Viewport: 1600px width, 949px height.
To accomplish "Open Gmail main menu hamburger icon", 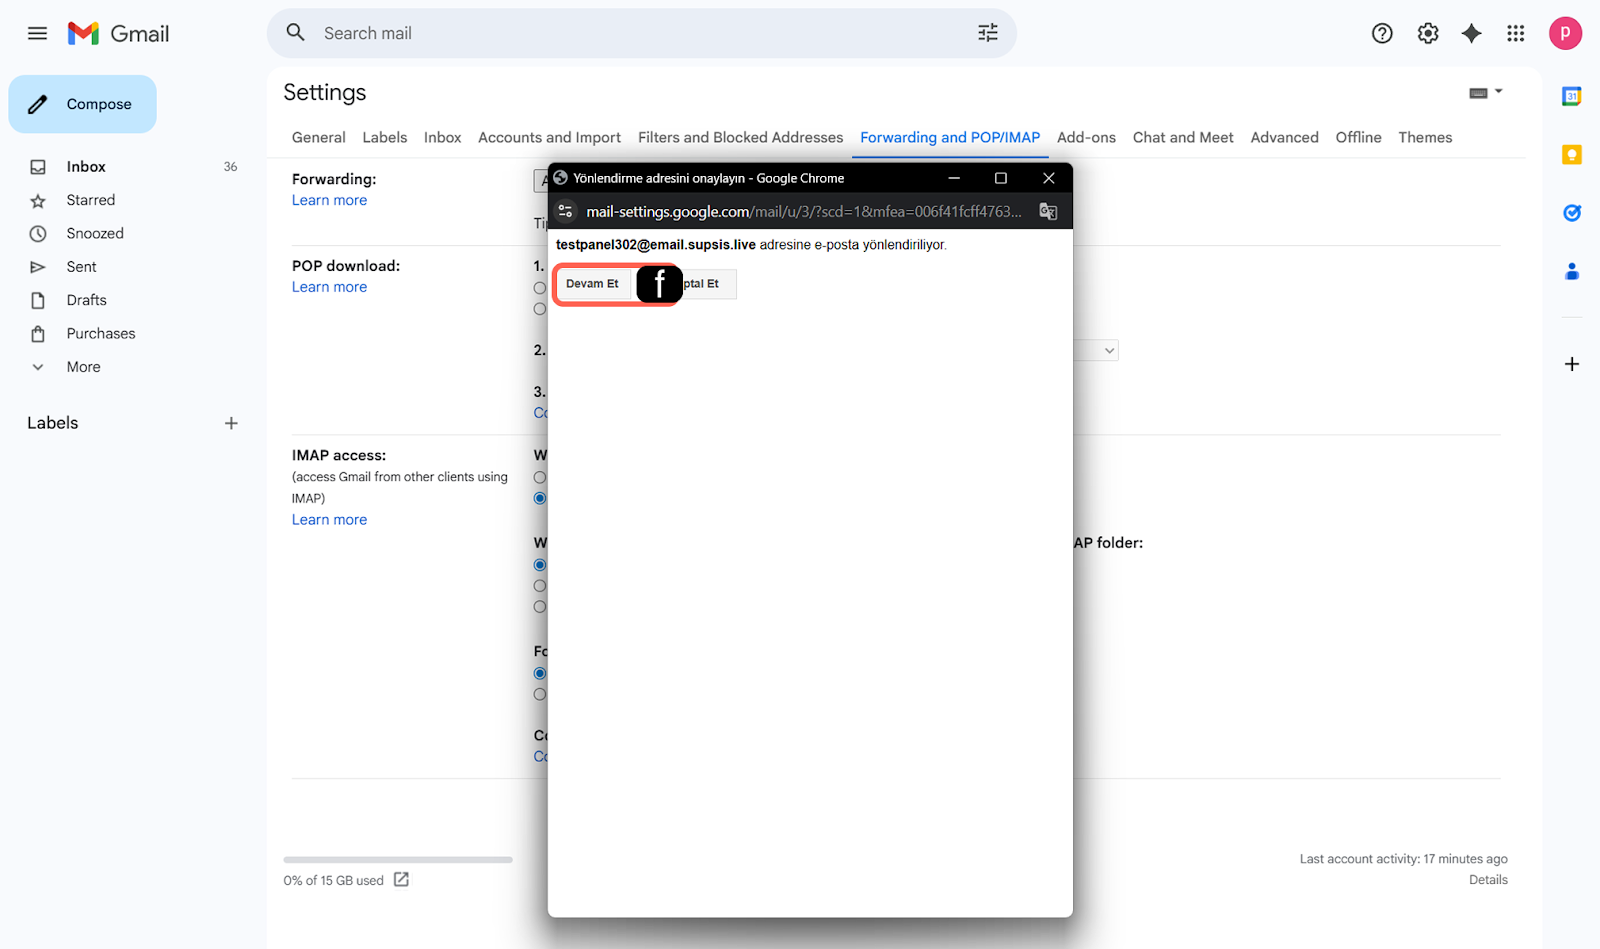I will point(37,33).
